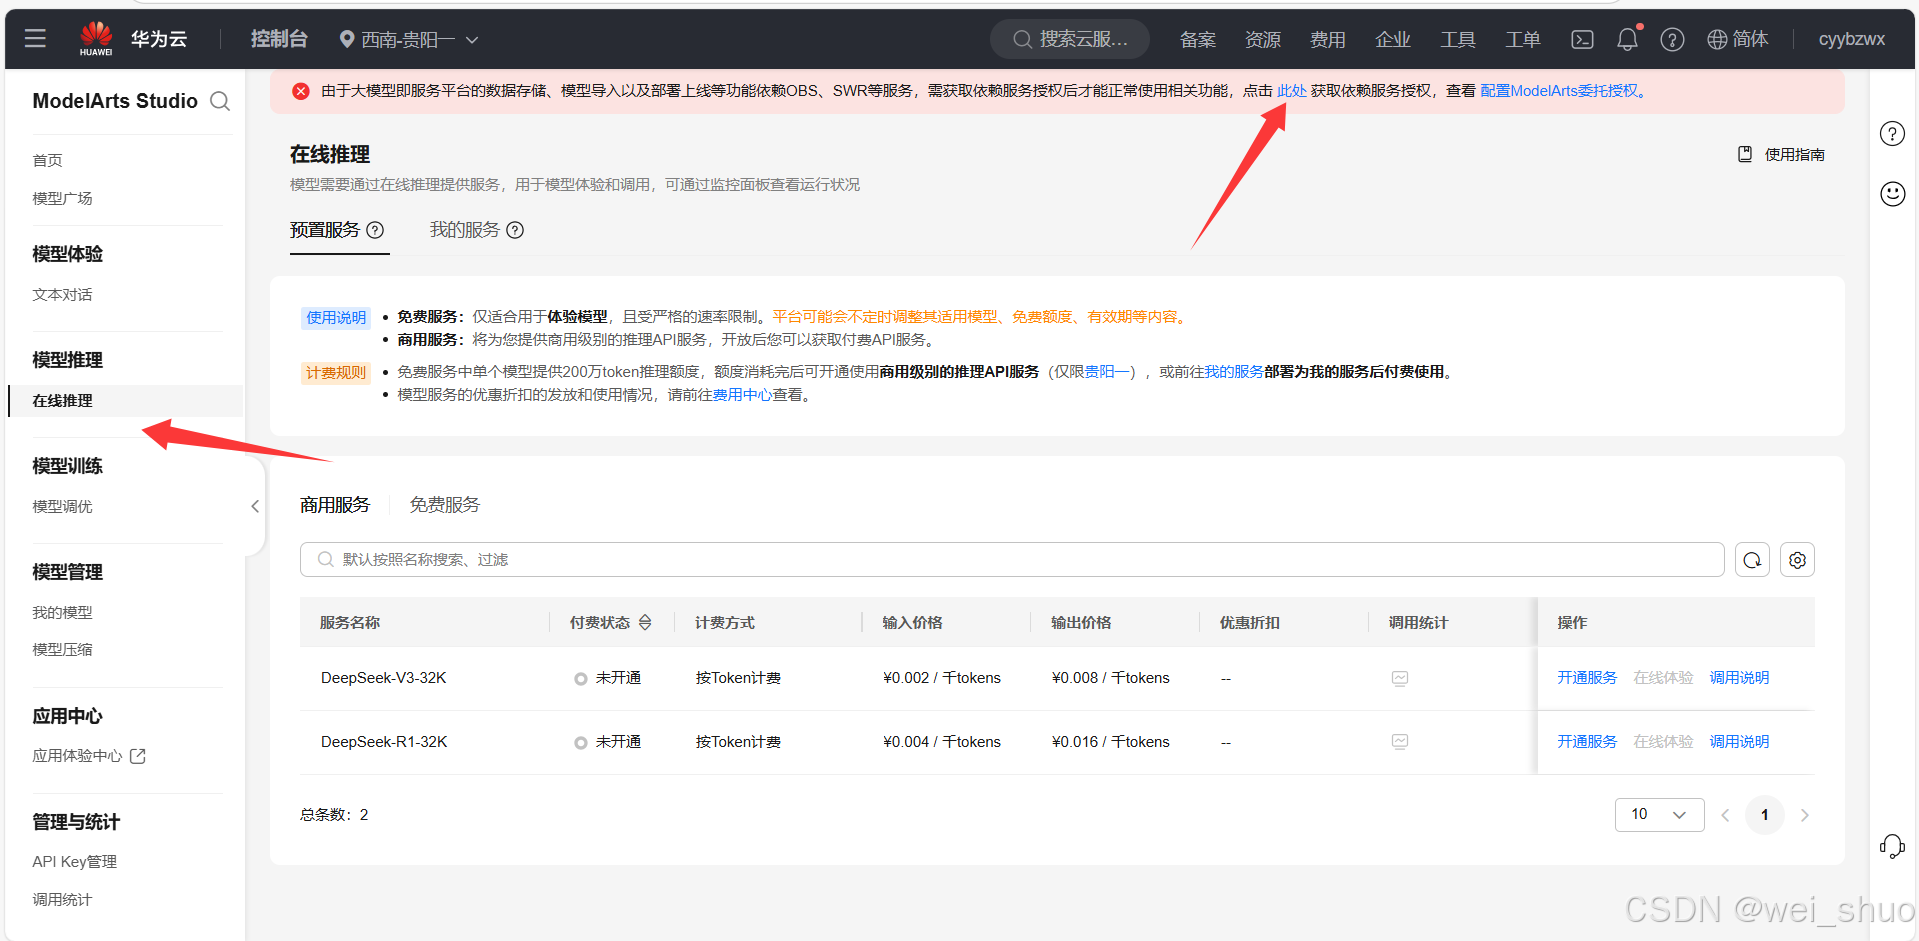Click 开通服务 for DeepSeek-V3-32K
1919x941 pixels.
coord(1587,678)
